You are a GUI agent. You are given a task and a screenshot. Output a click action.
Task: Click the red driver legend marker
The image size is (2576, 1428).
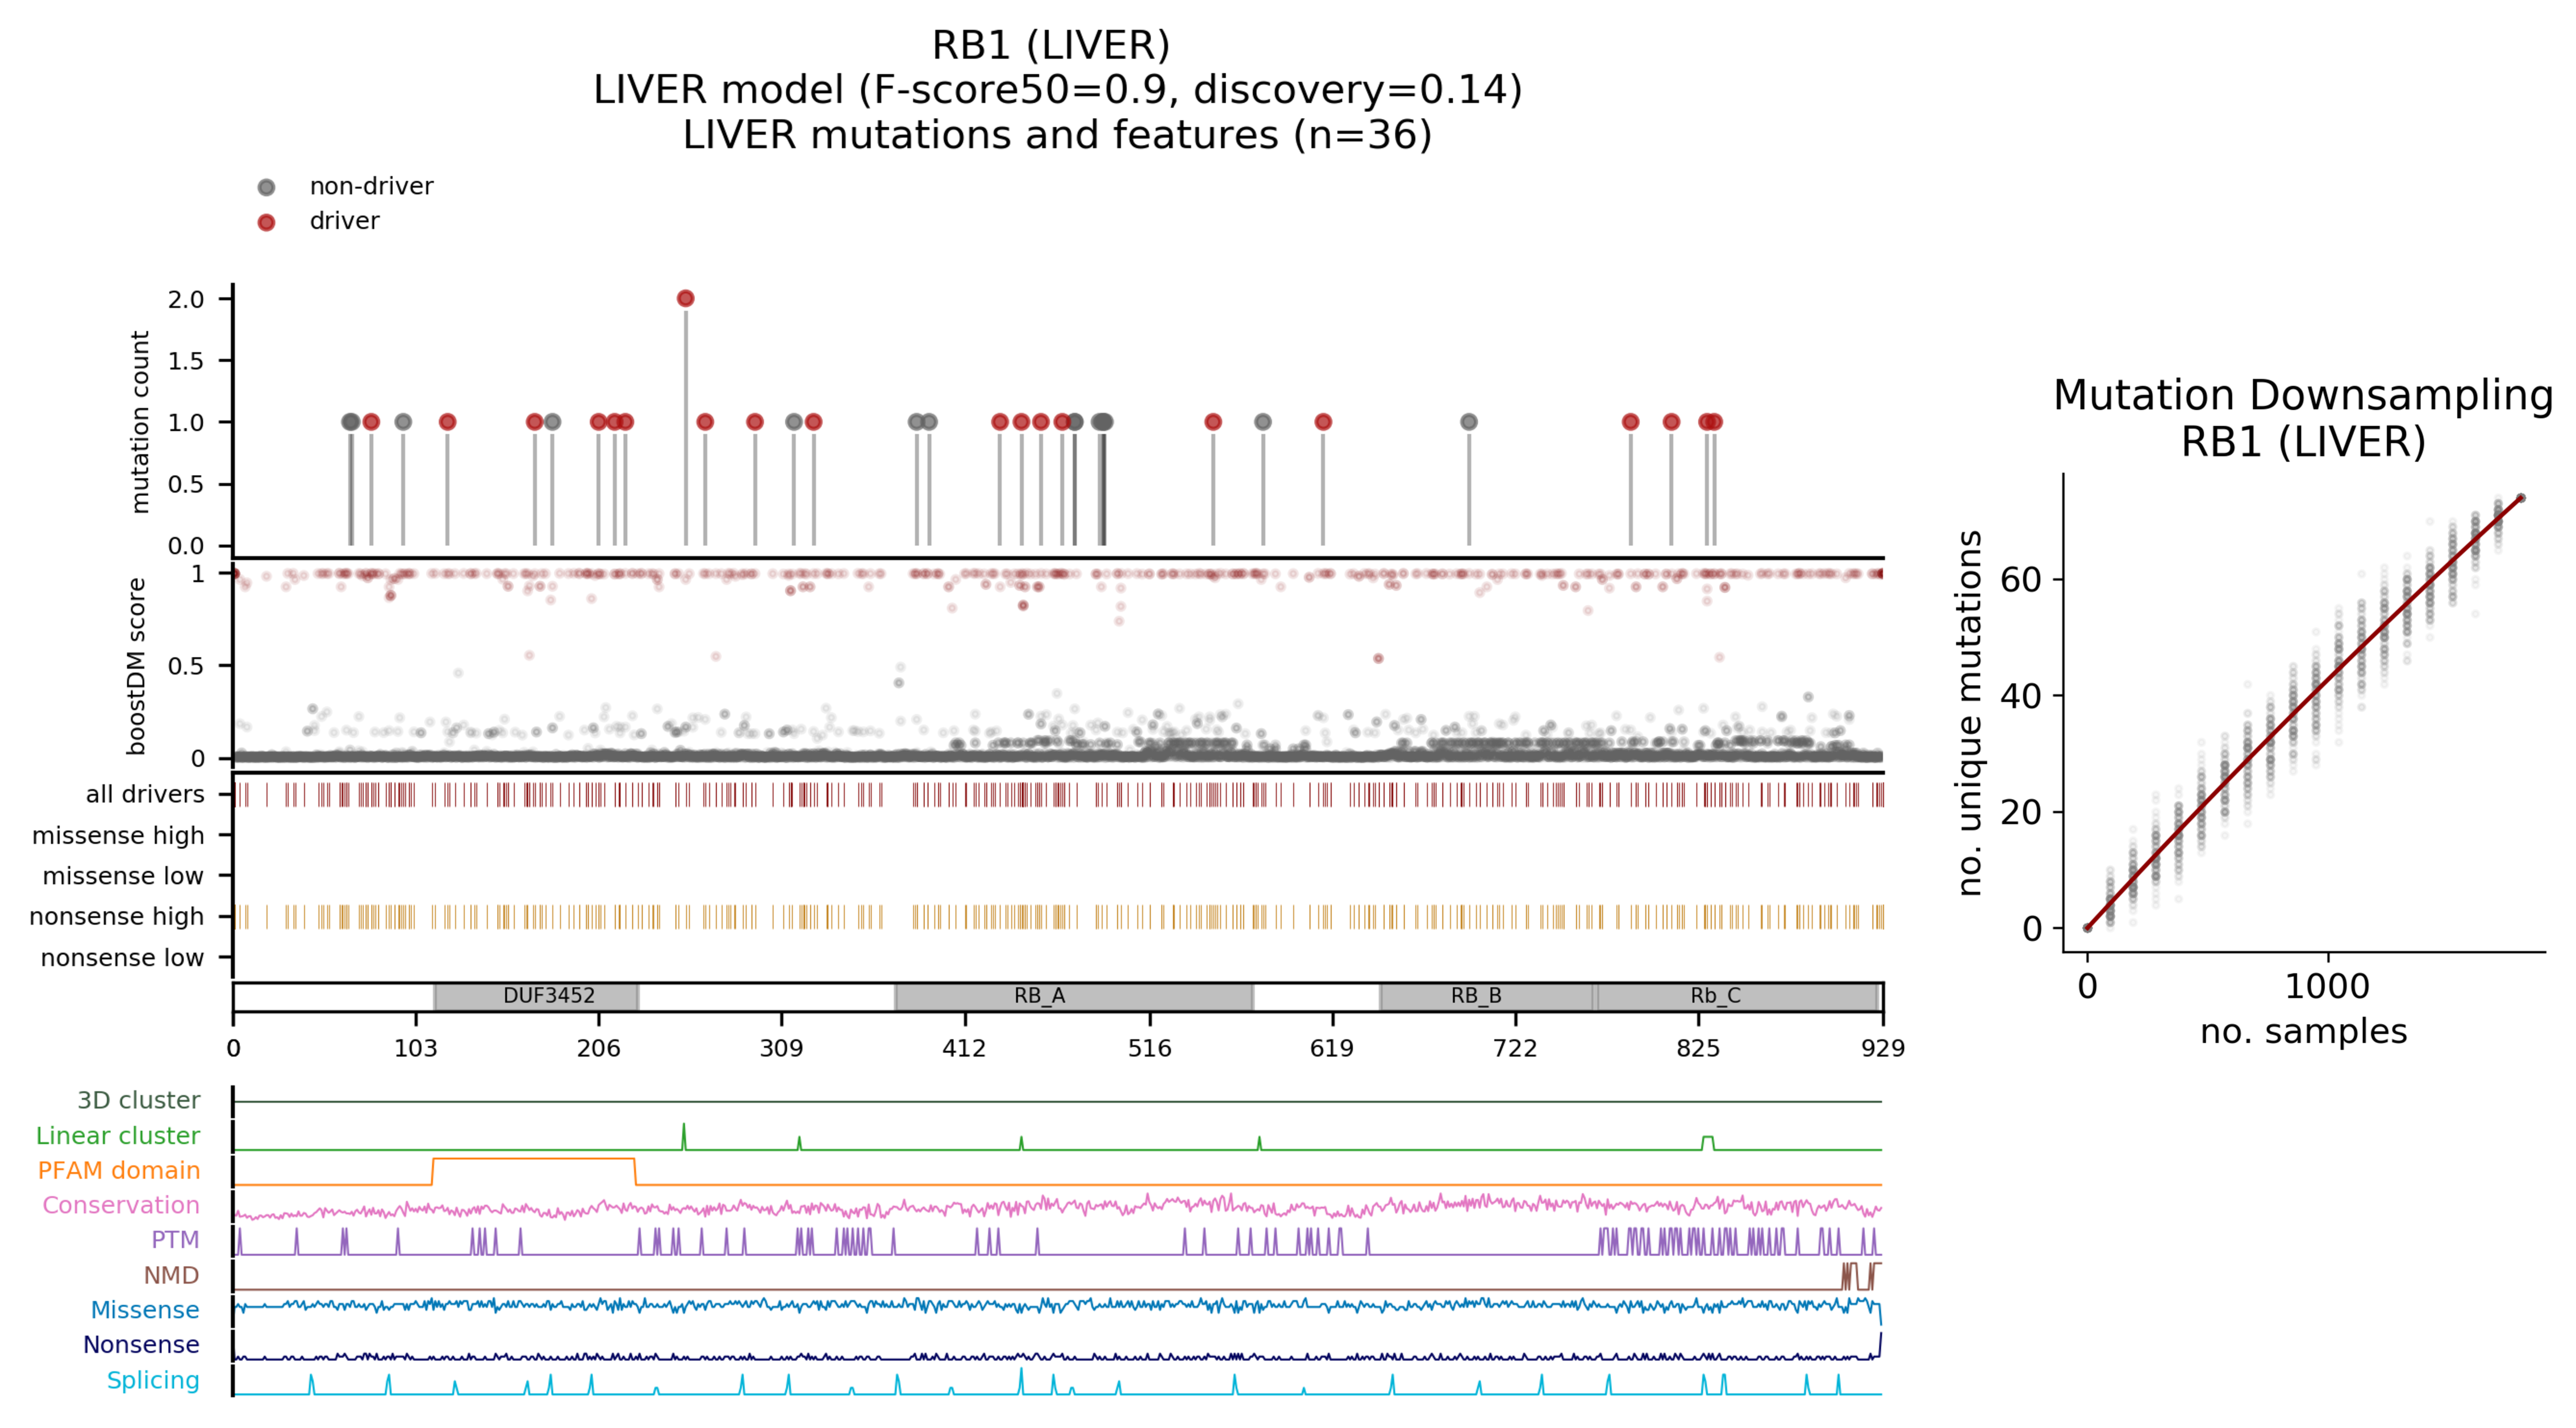[x=266, y=222]
